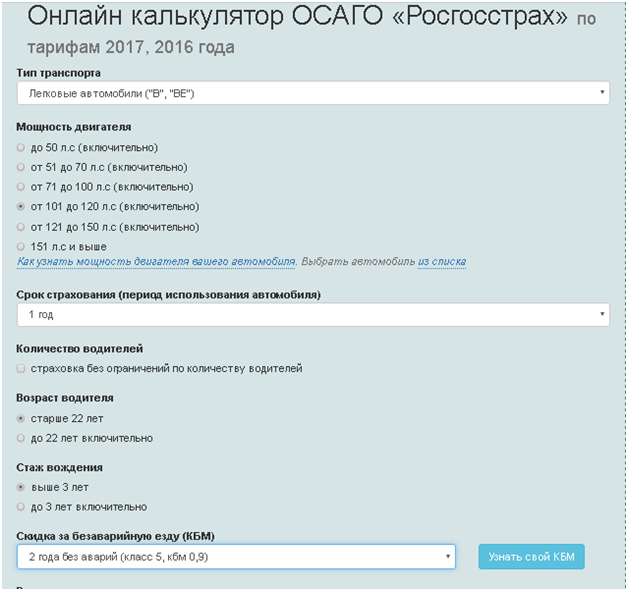The image size is (628, 591).
Task: Click the dropdown arrow on vehicle type field
Action: 602,94
